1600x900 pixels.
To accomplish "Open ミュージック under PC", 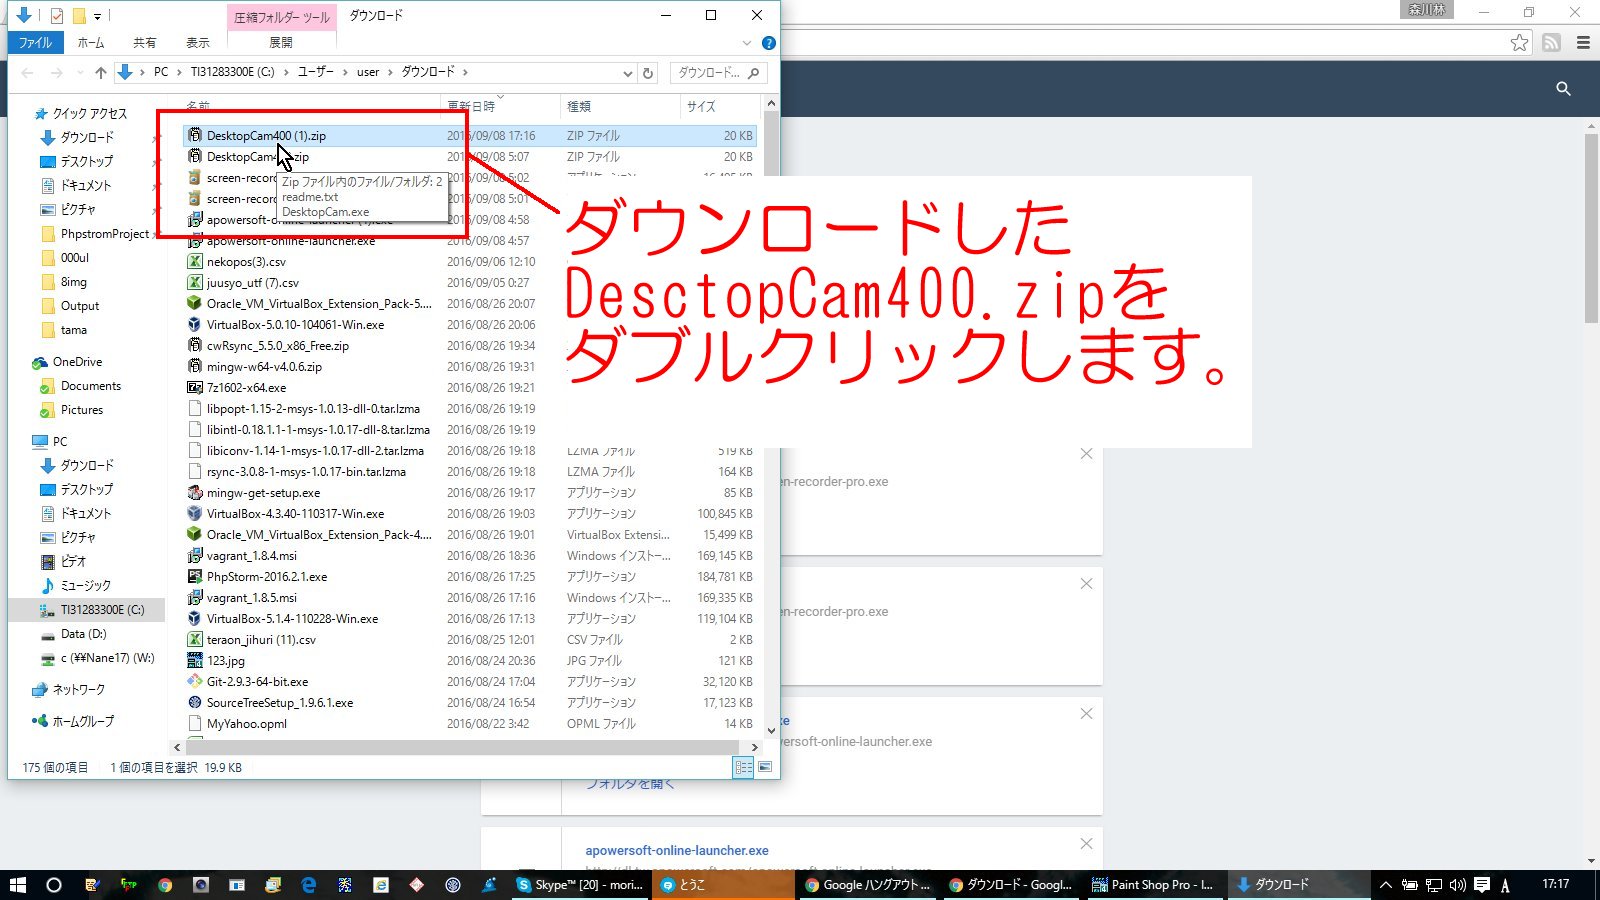I will [x=85, y=586].
